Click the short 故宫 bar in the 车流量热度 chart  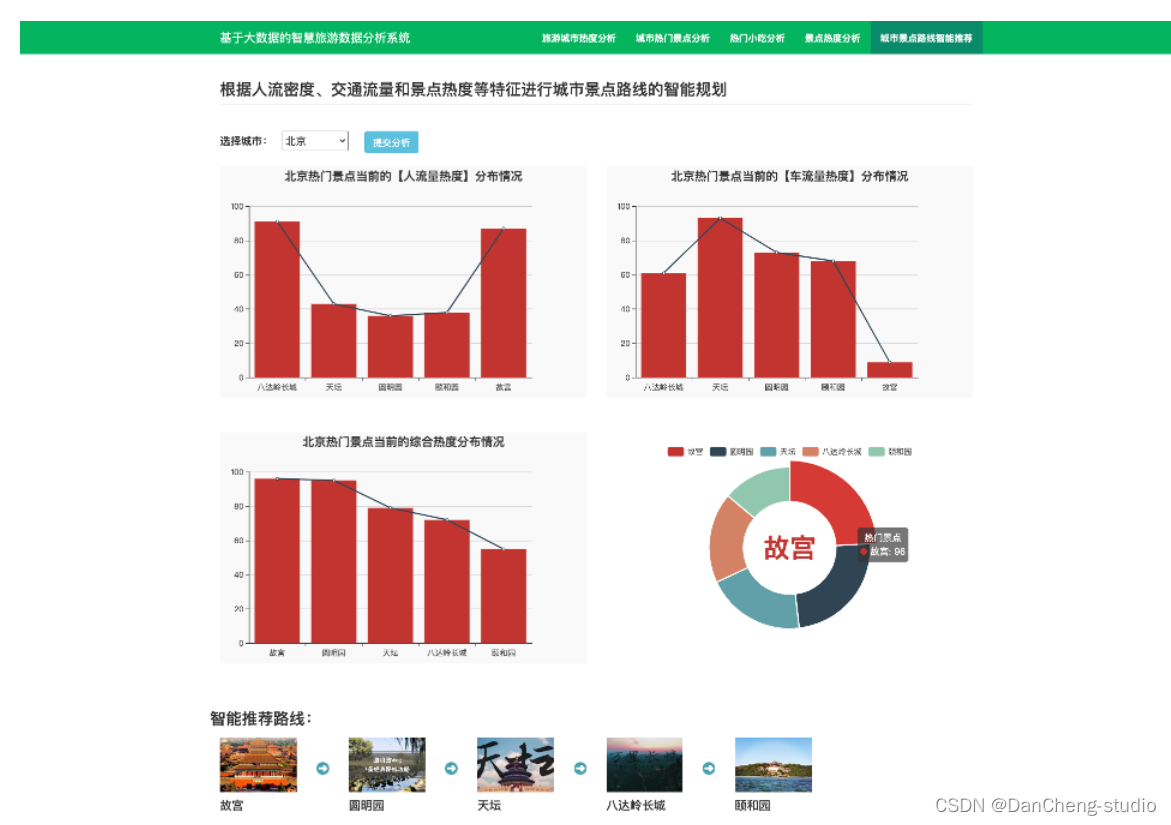coord(889,370)
